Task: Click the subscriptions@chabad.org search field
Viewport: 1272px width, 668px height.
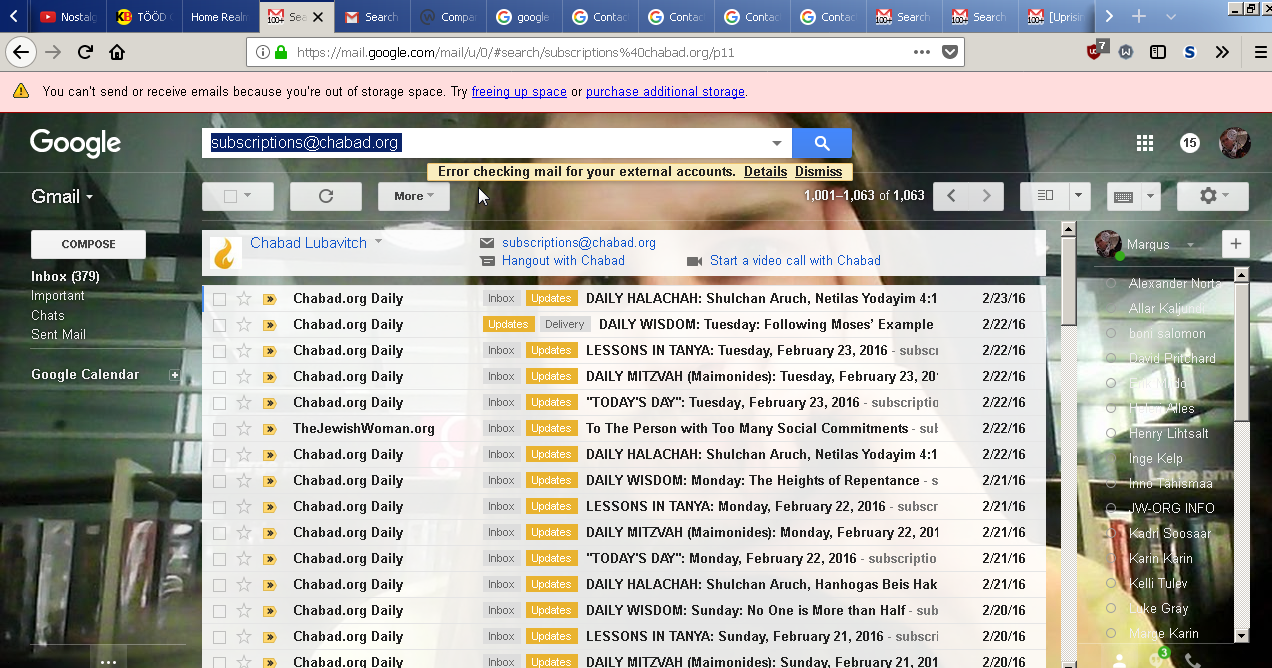Action: click(497, 143)
